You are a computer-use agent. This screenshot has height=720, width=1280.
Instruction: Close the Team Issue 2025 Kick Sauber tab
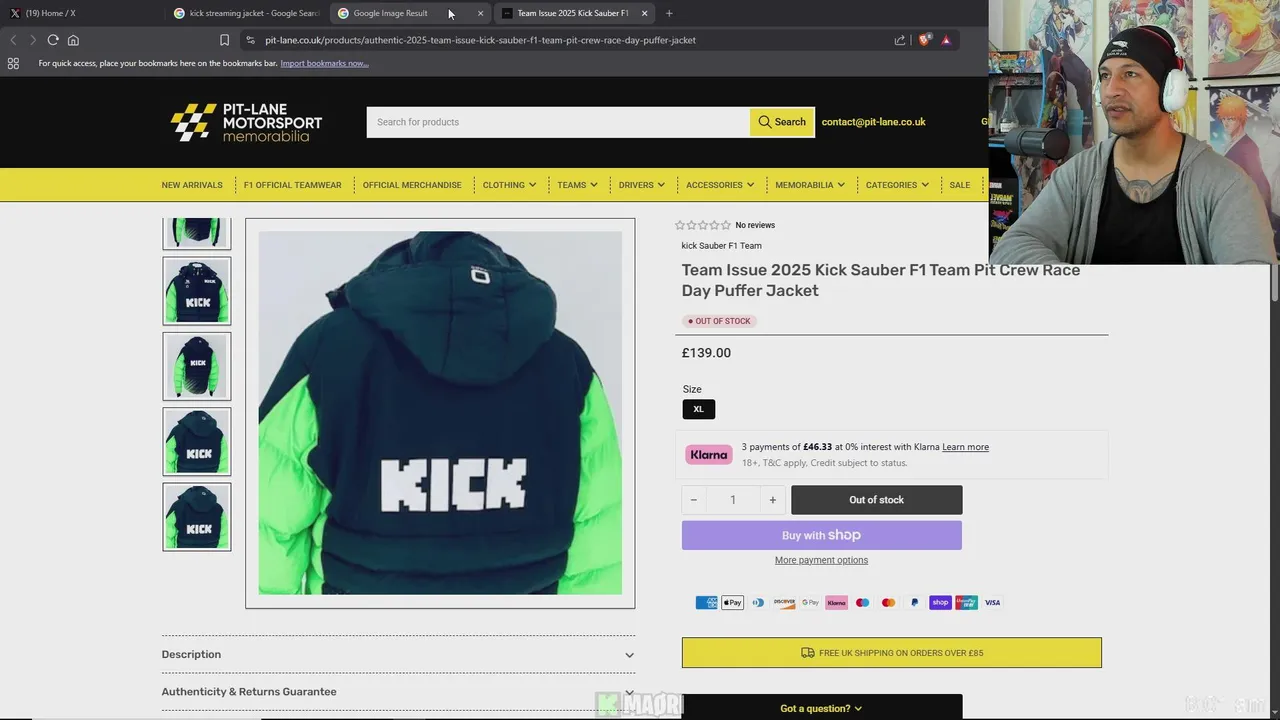point(644,13)
